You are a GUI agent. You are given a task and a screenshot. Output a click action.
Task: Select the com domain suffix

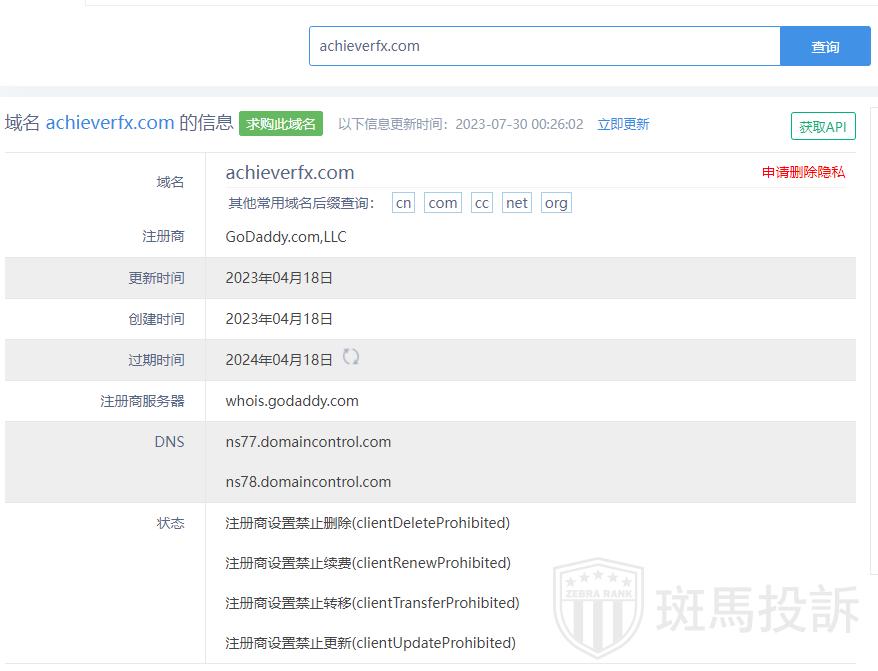(442, 203)
